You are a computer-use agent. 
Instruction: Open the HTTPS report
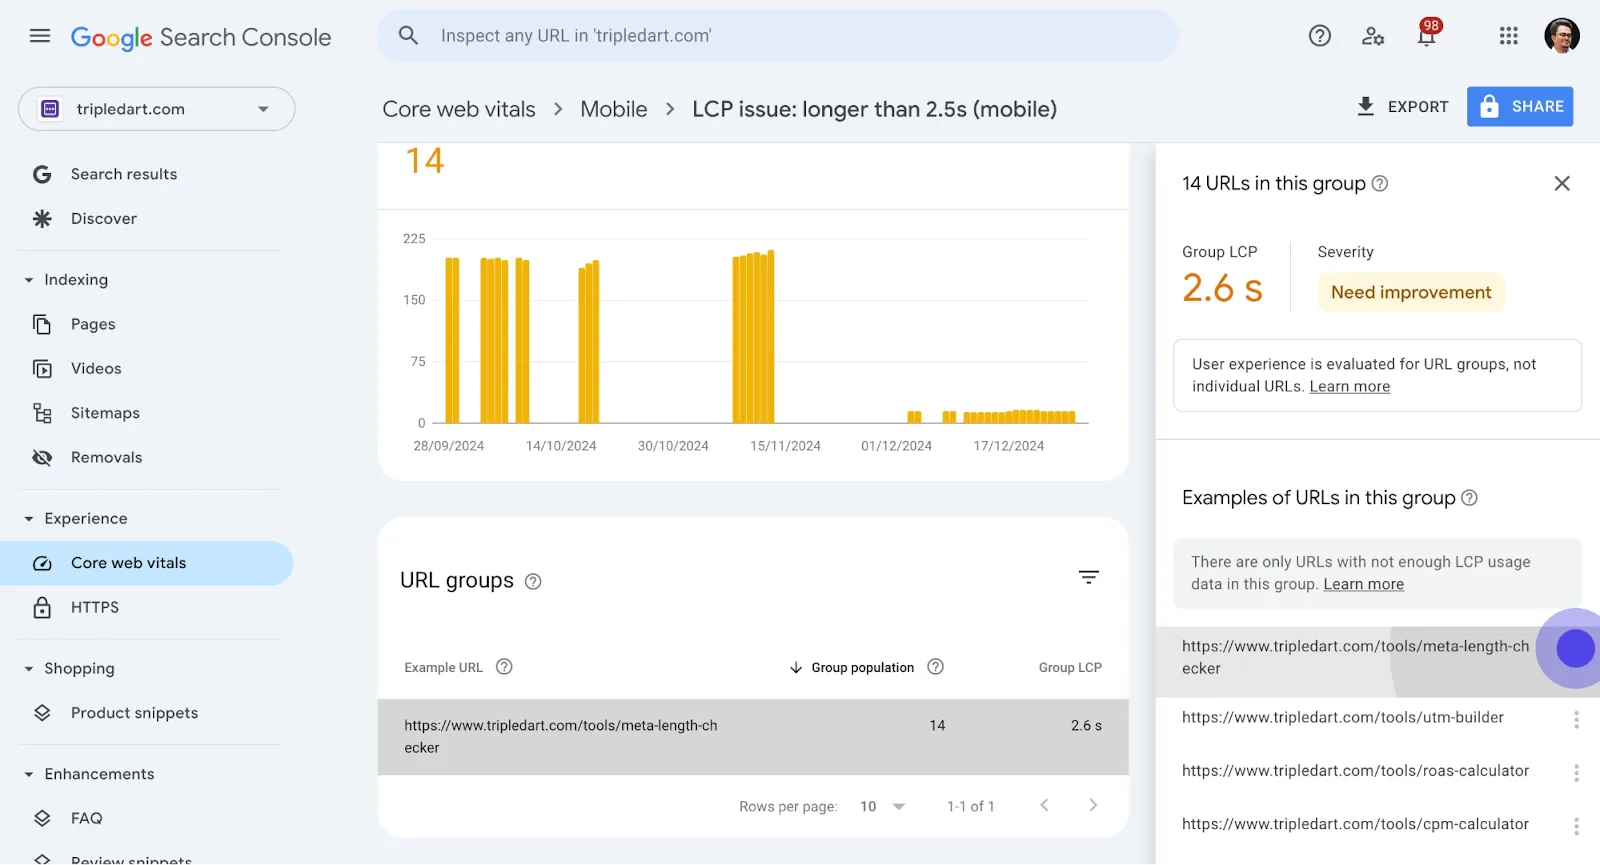click(x=95, y=608)
